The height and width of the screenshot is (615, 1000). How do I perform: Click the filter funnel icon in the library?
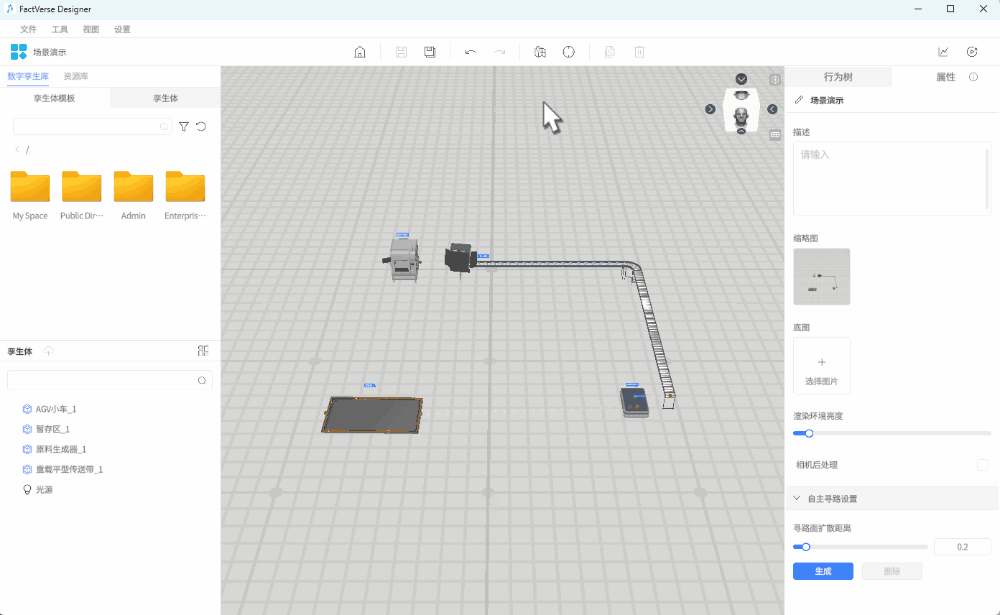pos(184,127)
